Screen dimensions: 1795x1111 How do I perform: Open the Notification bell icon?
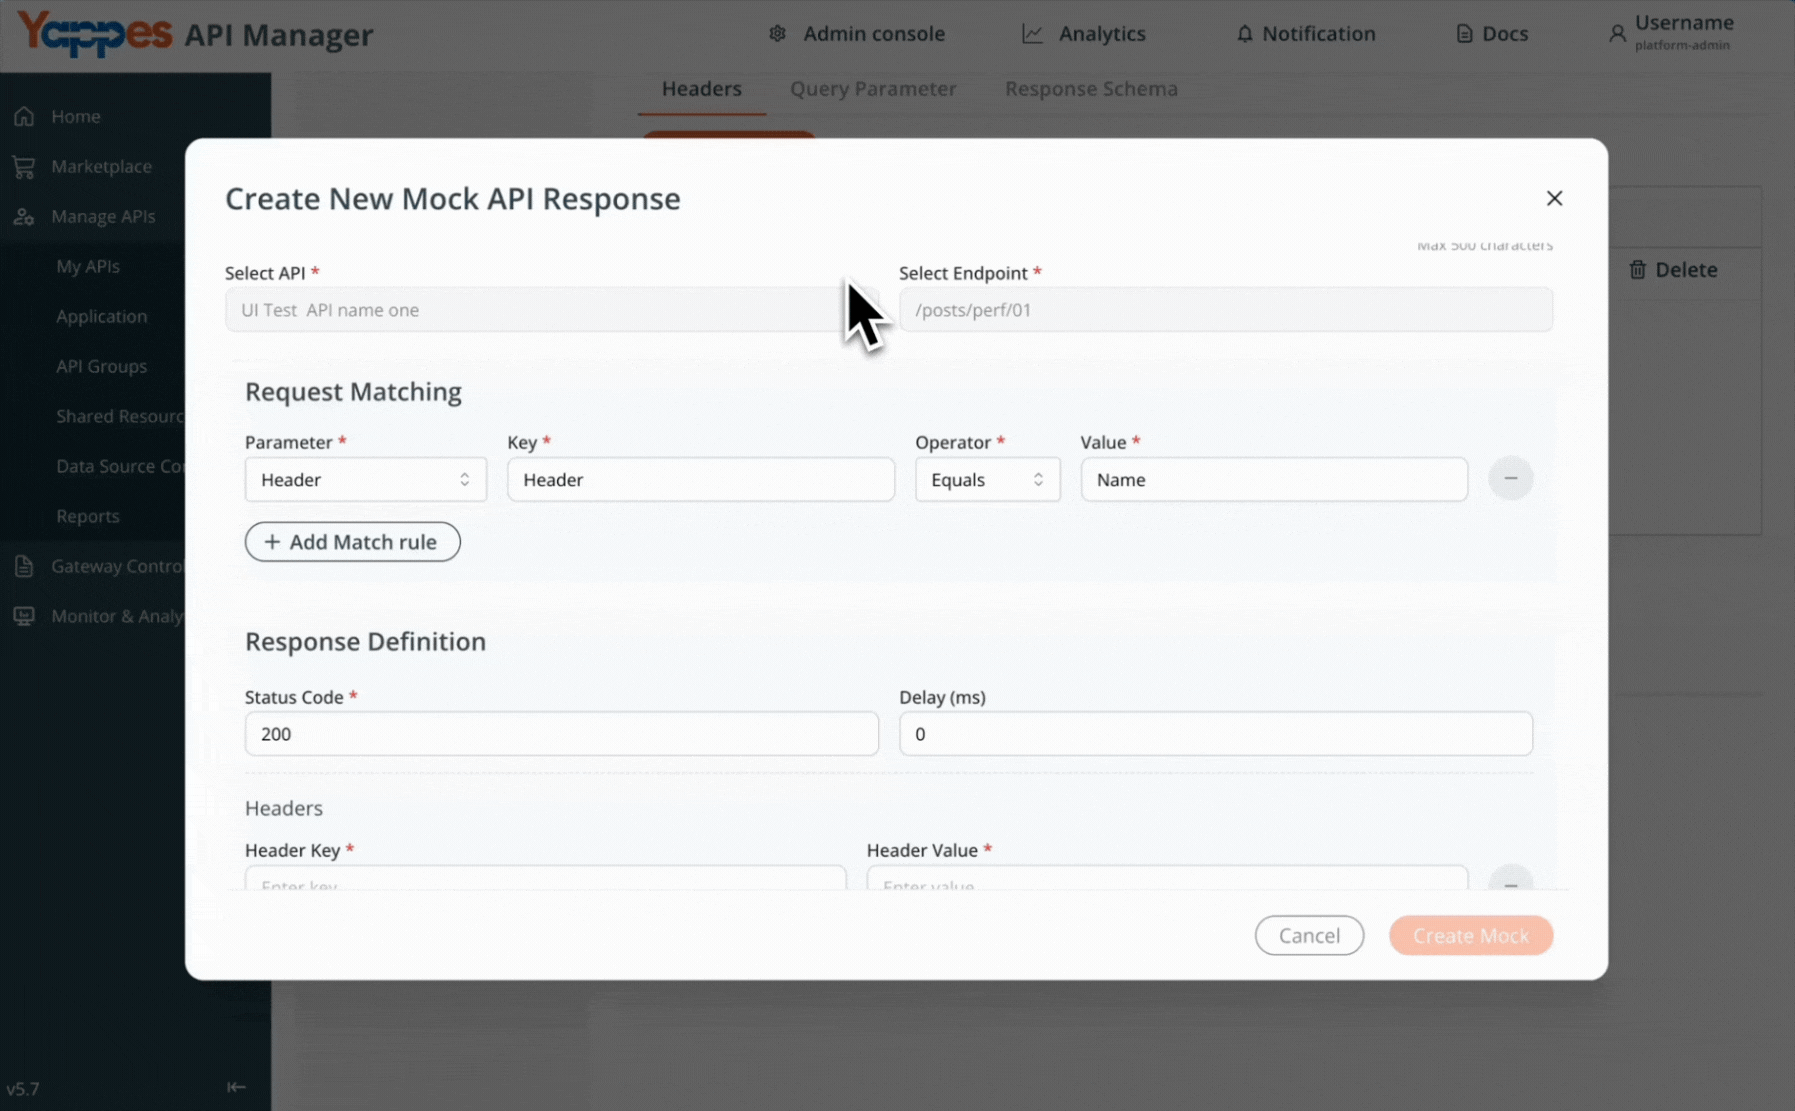[x=1244, y=34]
